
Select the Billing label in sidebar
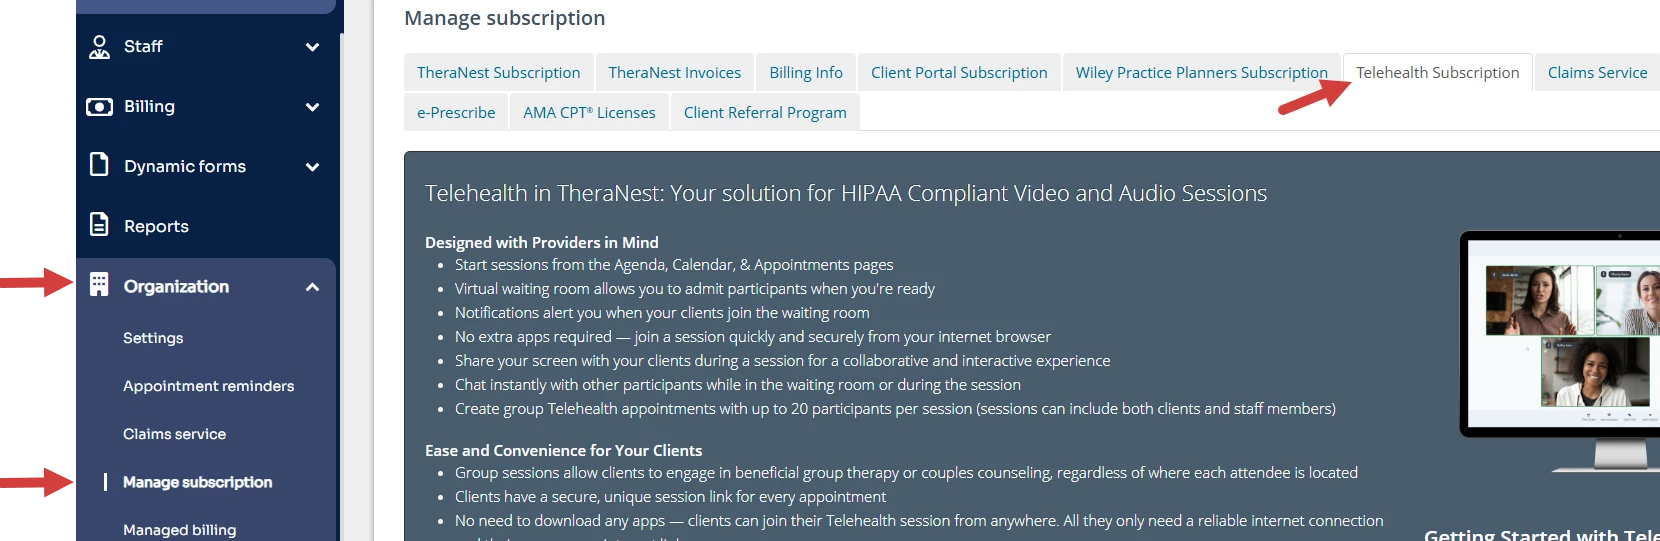point(149,106)
